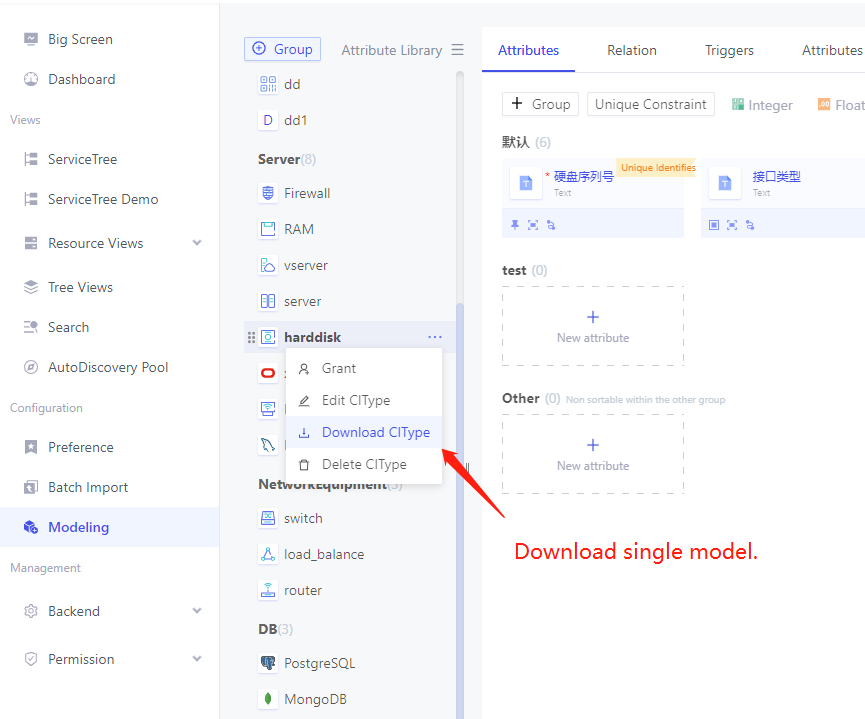The width and height of the screenshot is (865, 719).
Task: Click the Tree Views layers icon
Action: click(x=31, y=287)
